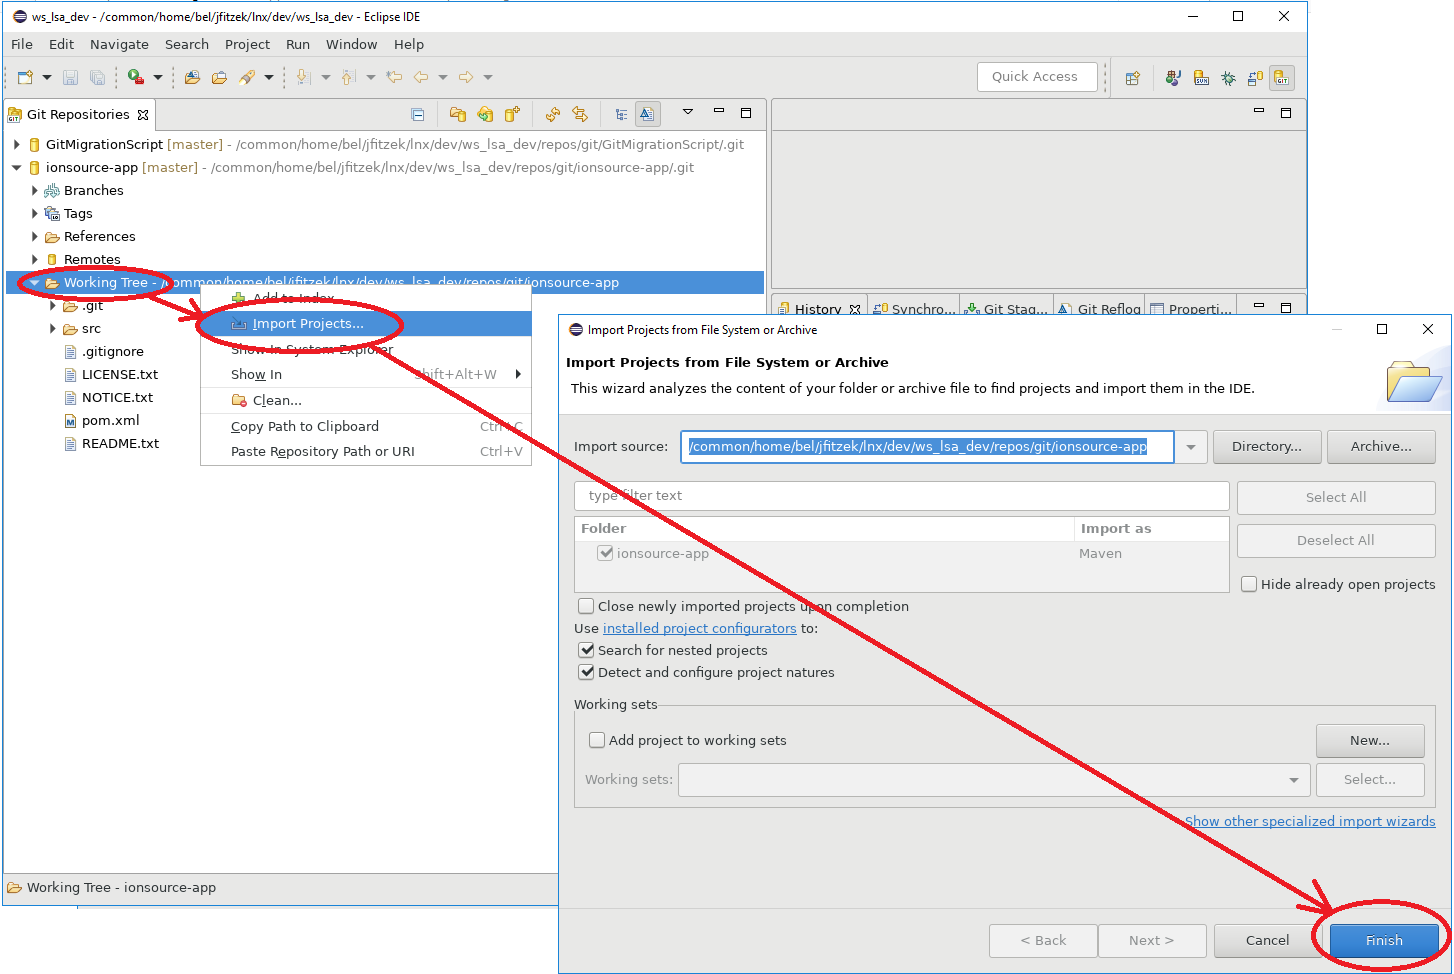Switch to the Debug perspective icon
The image size is (1454, 974).
click(1228, 78)
